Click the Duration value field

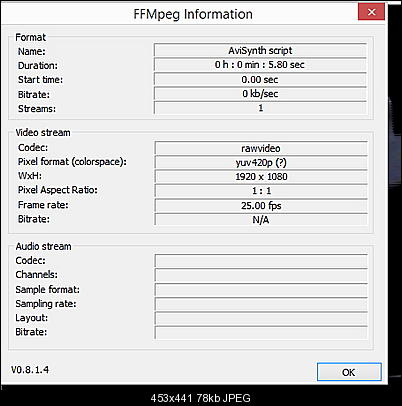tap(260, 65)
